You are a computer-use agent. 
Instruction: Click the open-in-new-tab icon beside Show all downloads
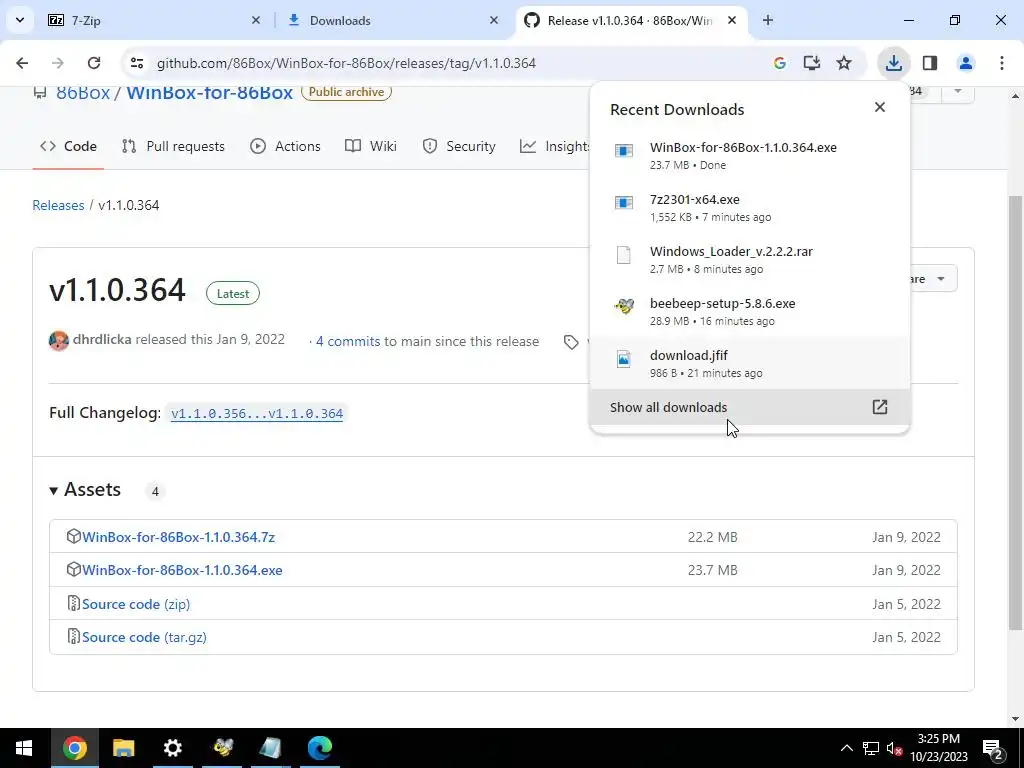click(x=880, y=407)
